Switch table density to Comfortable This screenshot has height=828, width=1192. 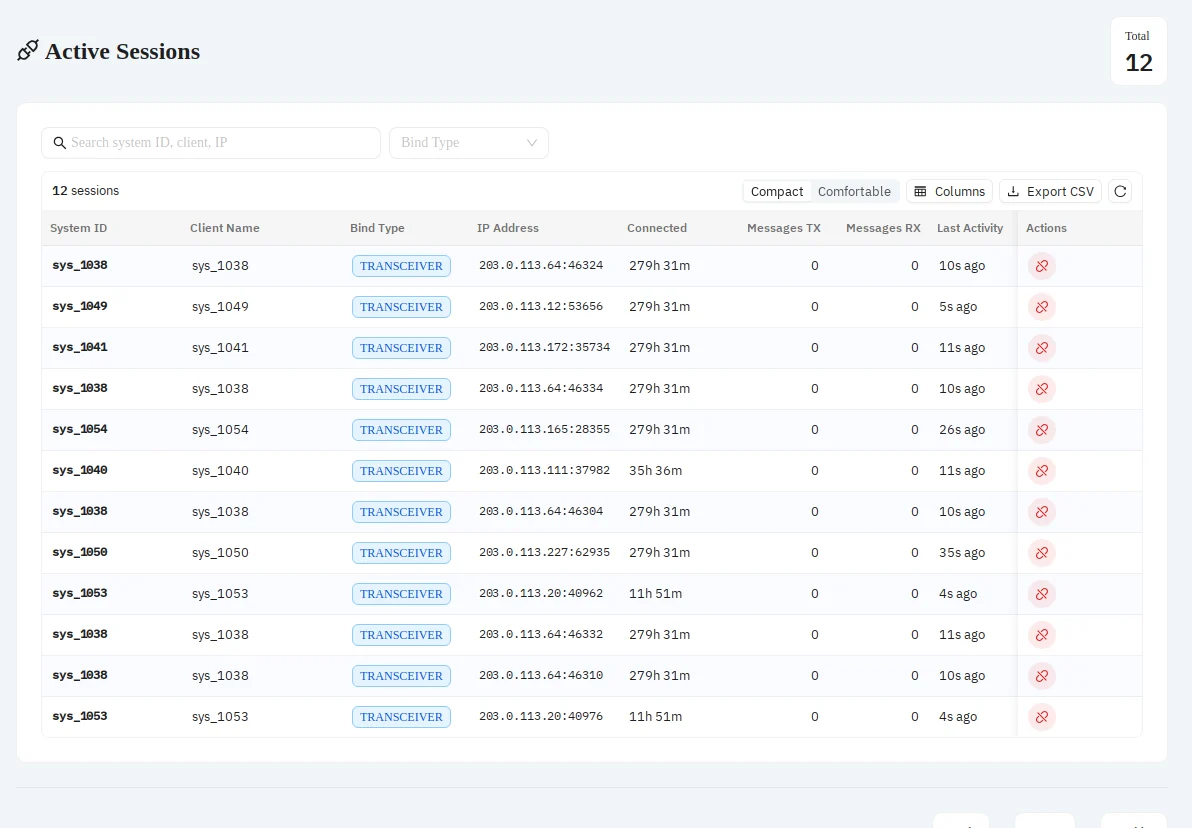click(x=854, y=192)
